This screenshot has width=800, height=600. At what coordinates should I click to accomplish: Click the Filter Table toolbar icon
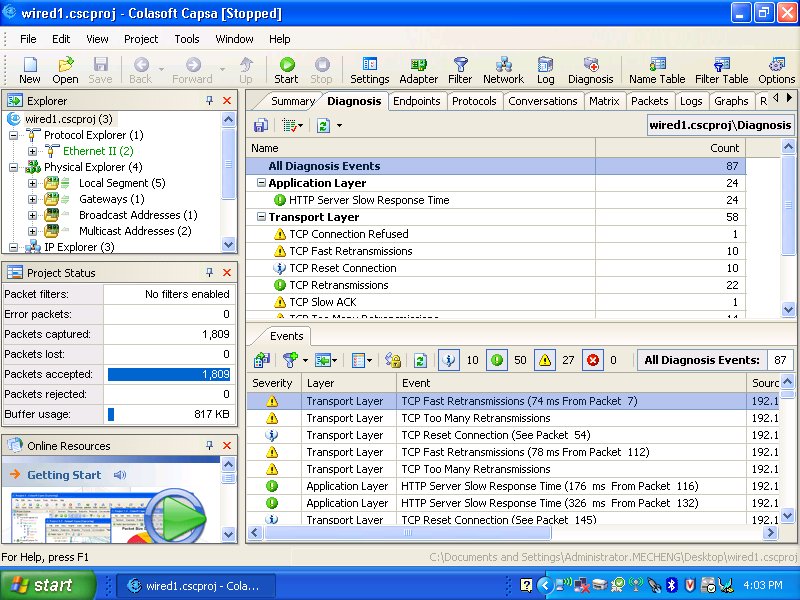(721, 69)
